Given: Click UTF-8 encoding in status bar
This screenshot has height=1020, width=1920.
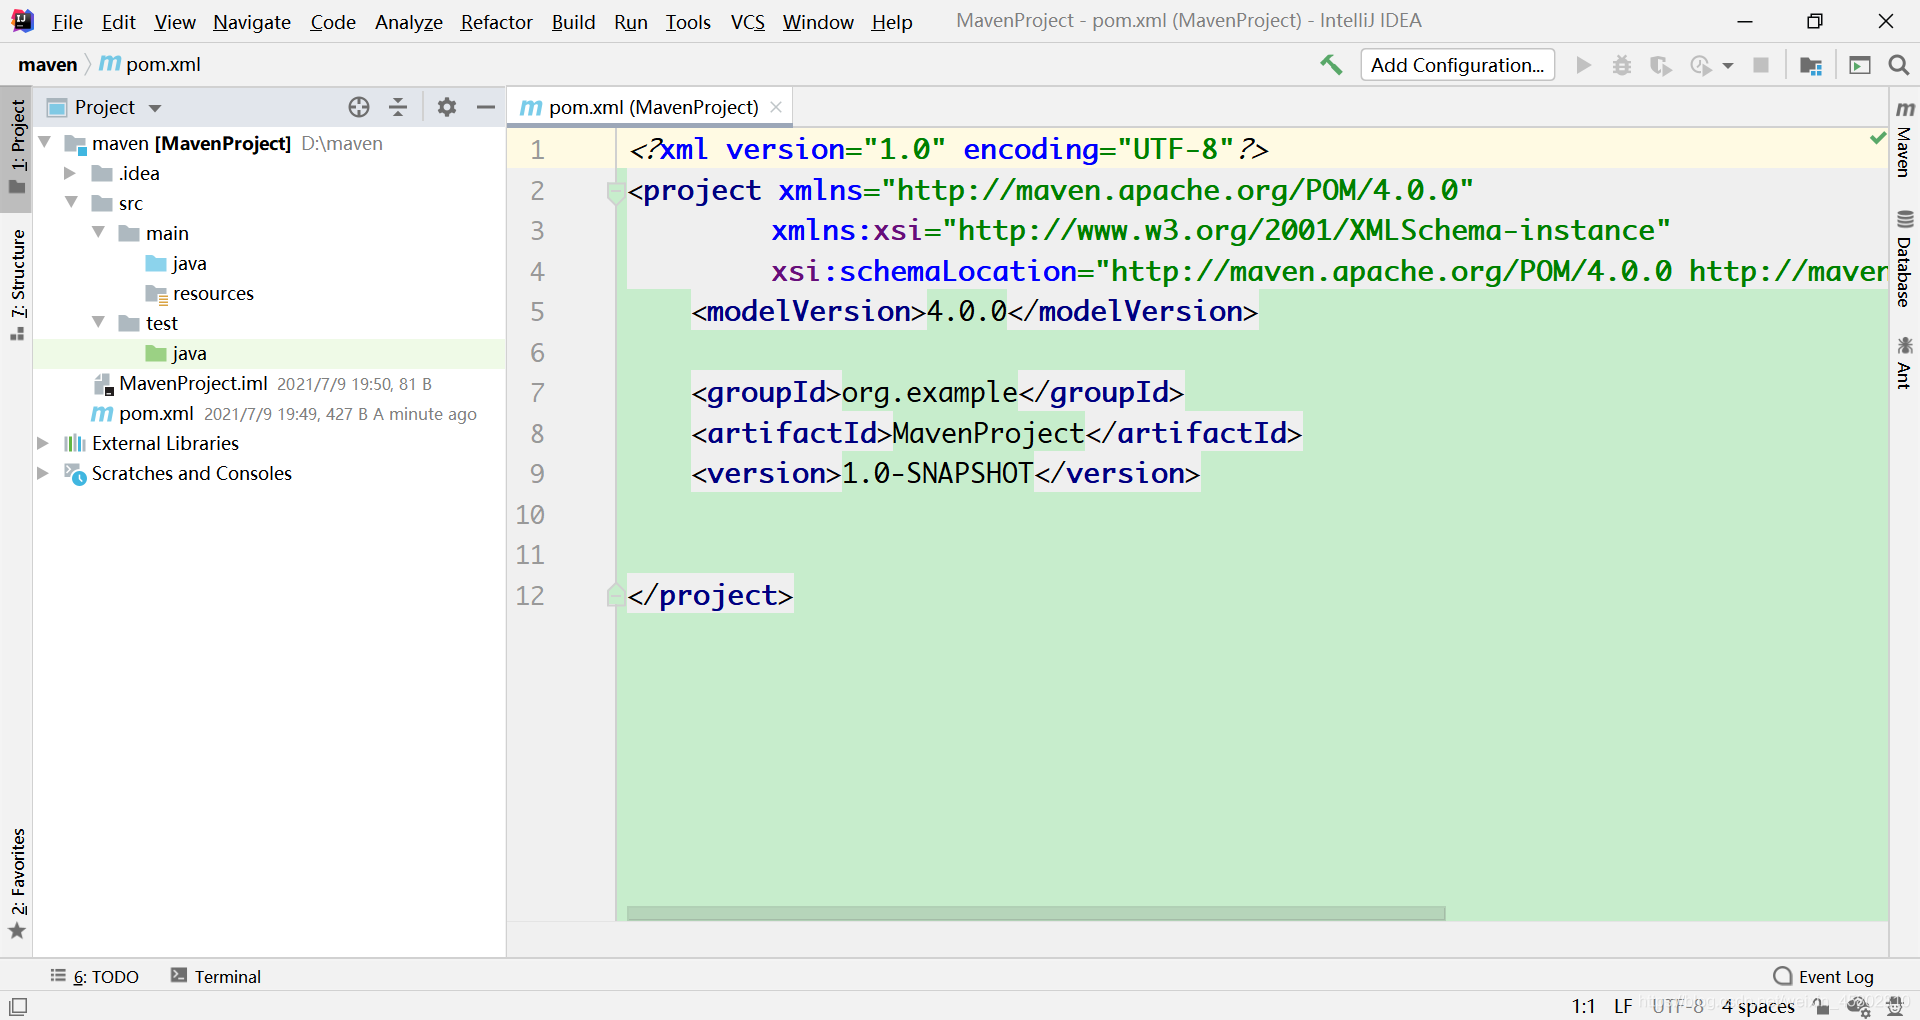Looking at the screenshot, I should (1678, 1006).
